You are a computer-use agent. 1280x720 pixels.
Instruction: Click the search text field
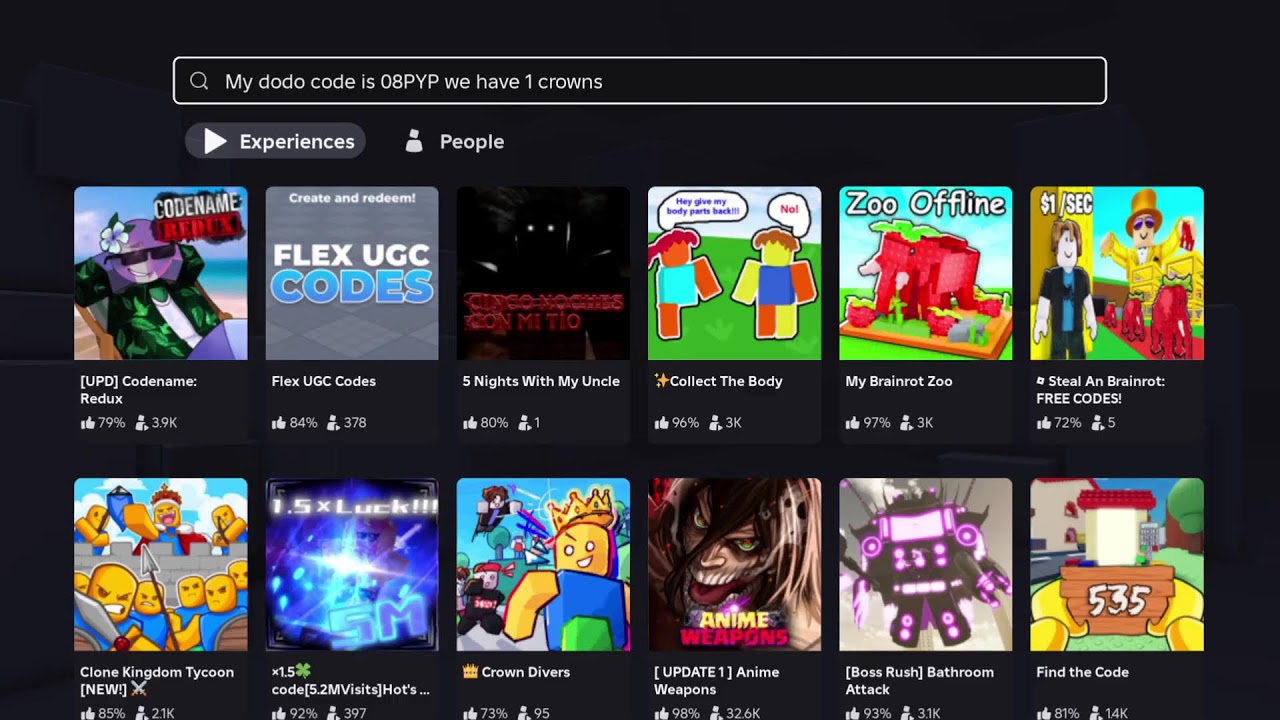640,81
